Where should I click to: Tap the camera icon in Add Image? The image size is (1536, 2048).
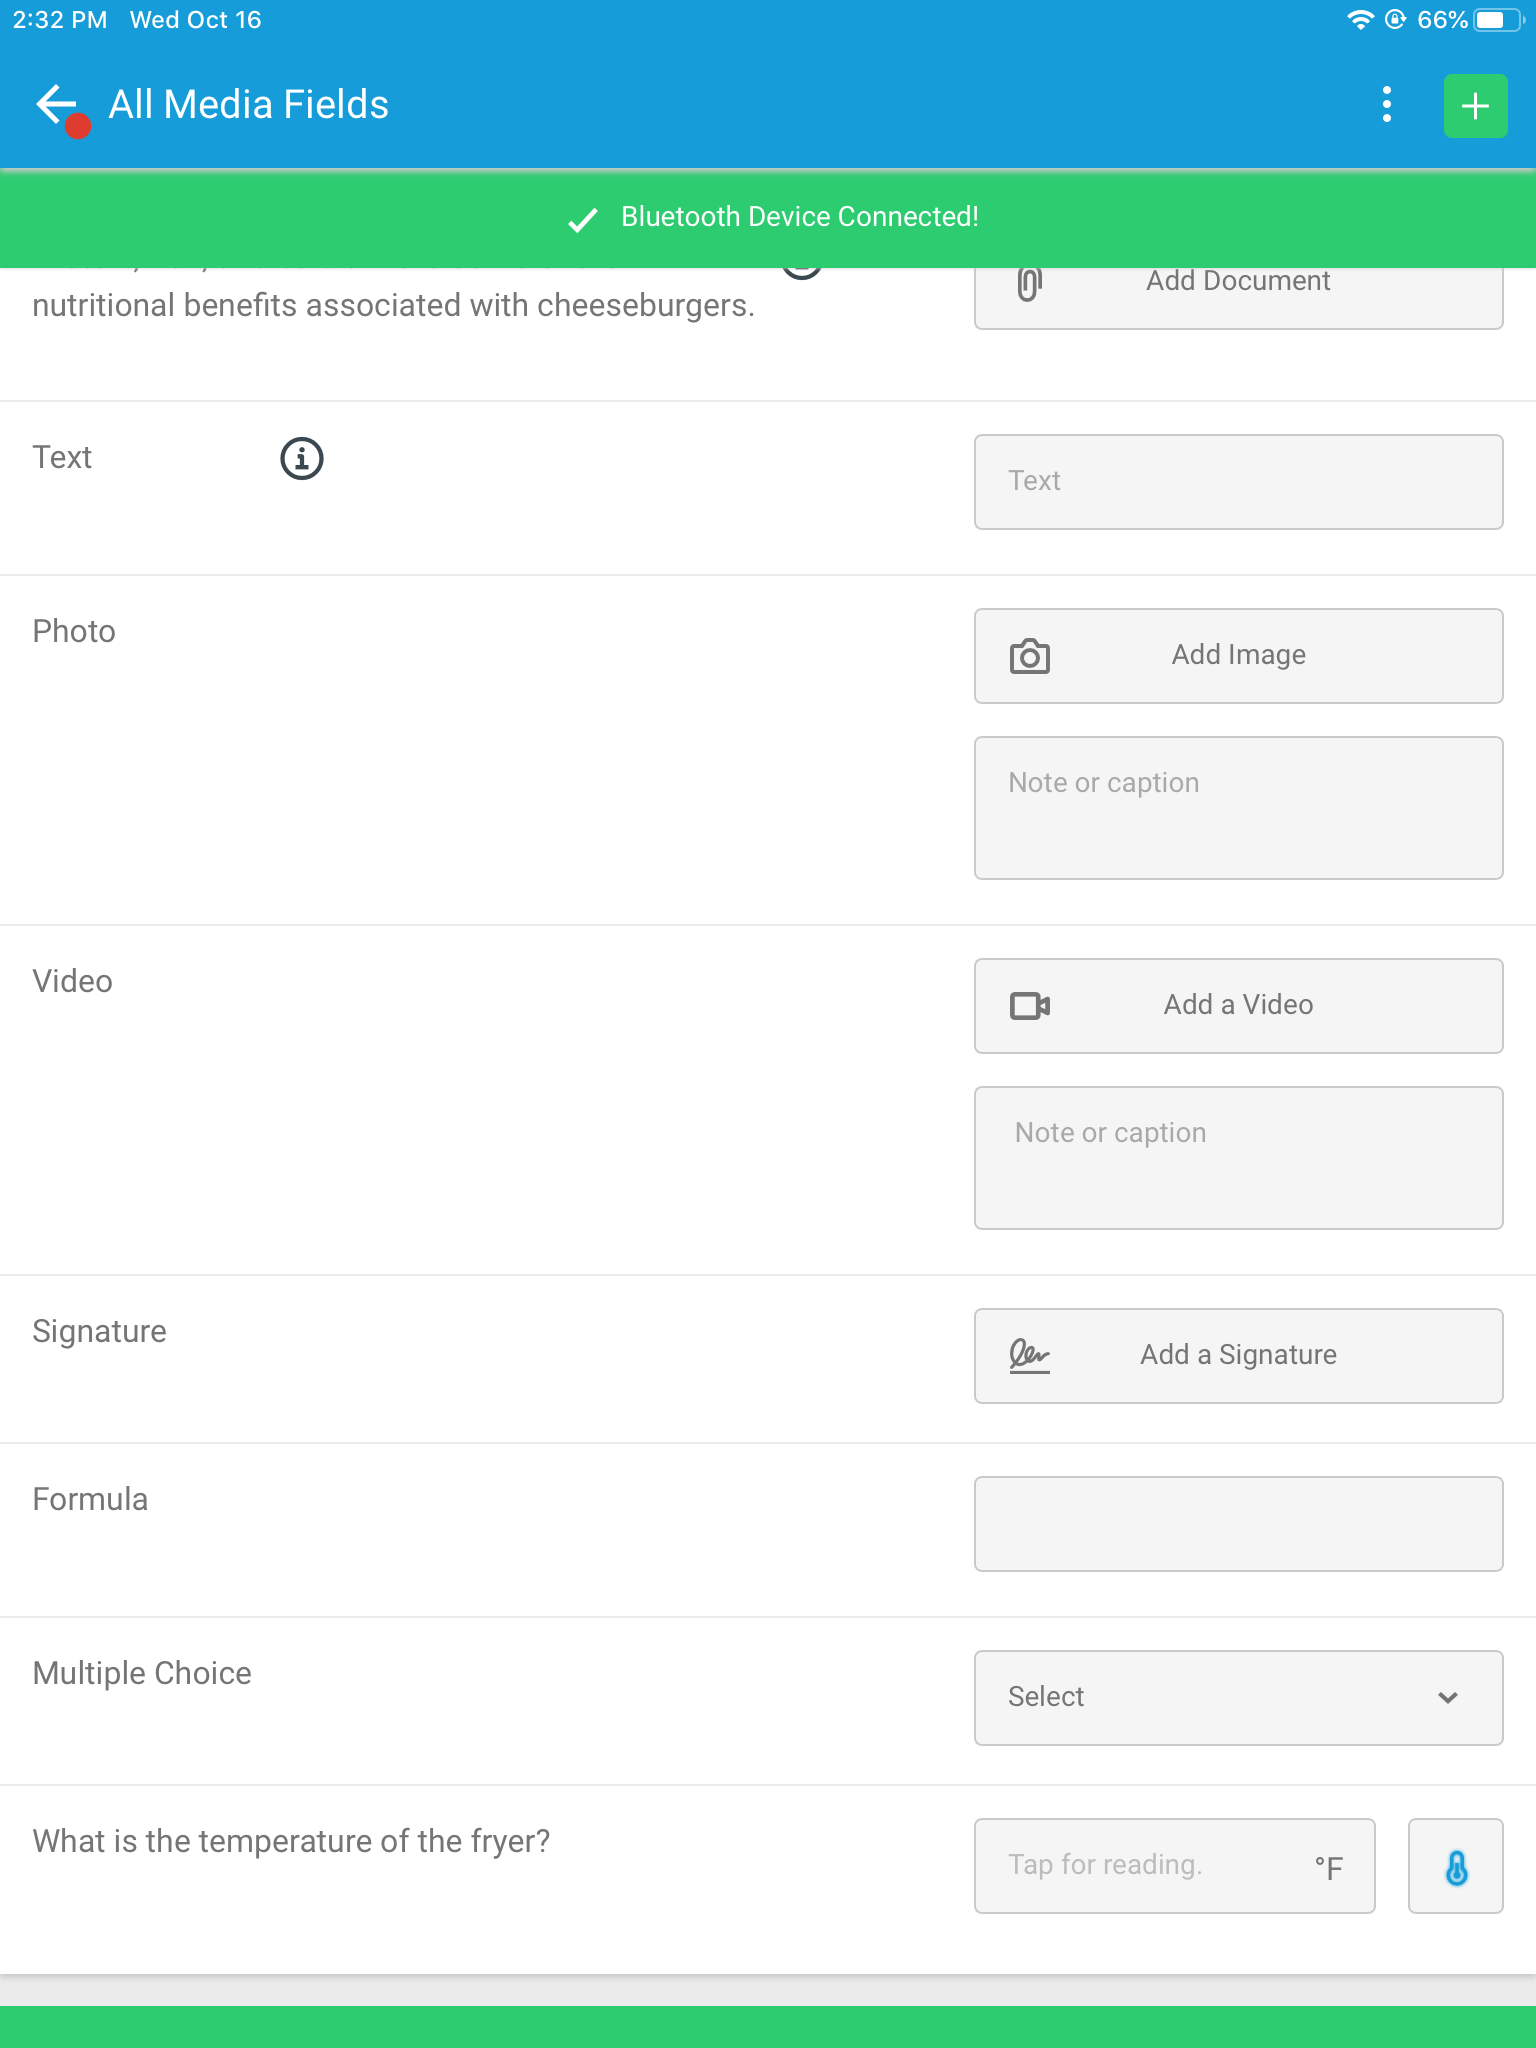(1029, 656)
